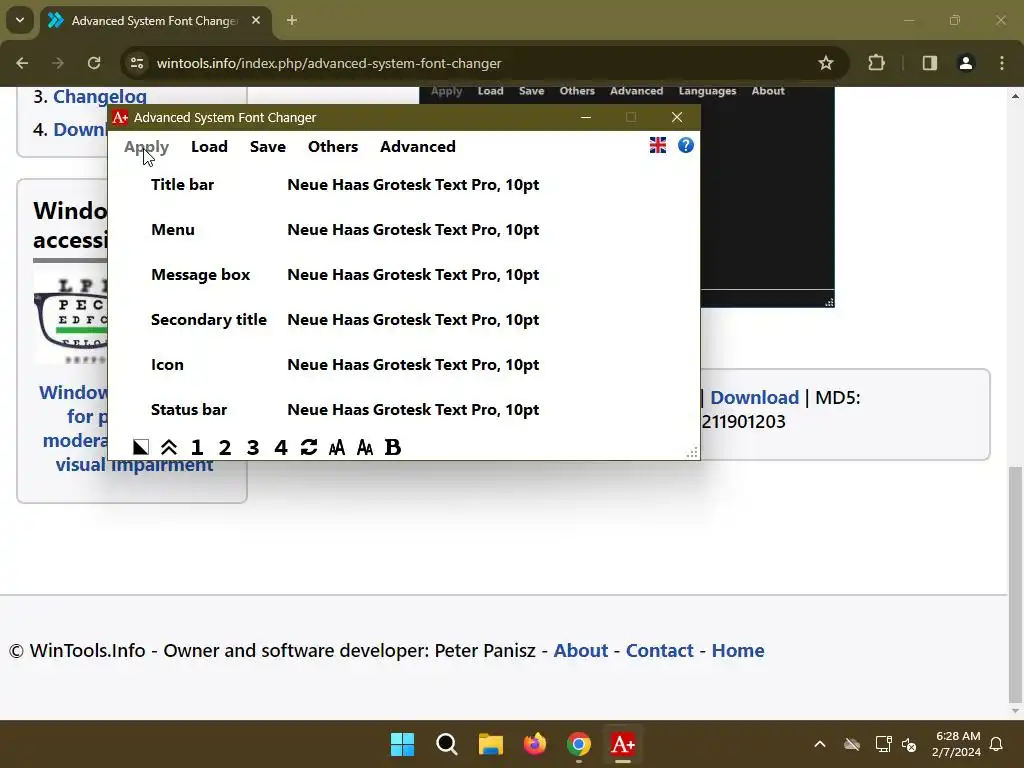Open the Changelog link on webpage
Viewport: 1024px width, 768px height.
[100, 97]
